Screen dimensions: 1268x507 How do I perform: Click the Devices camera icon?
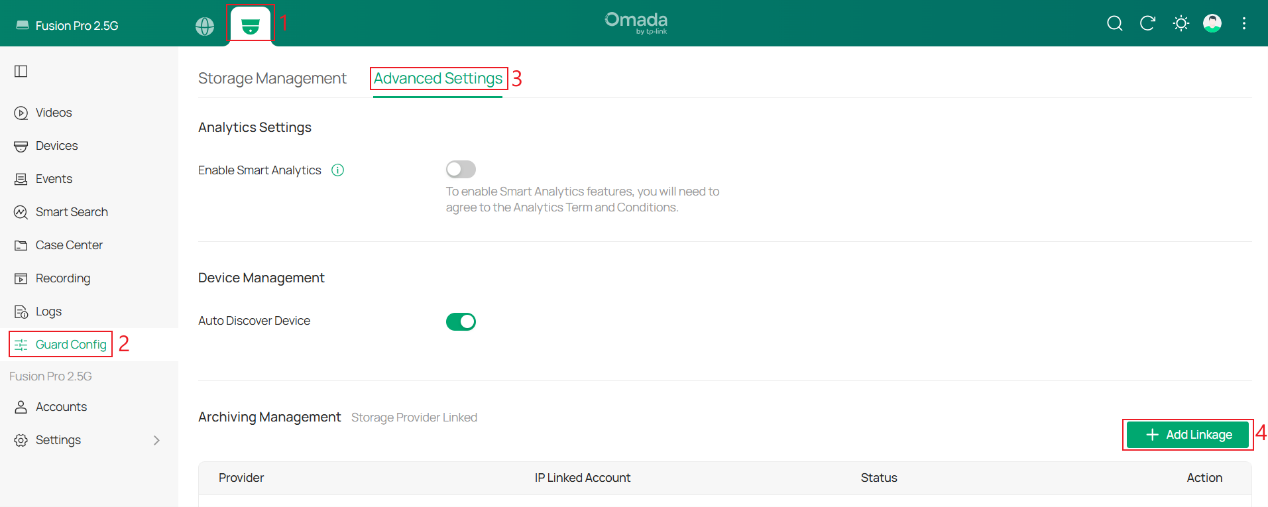point(21,146)
